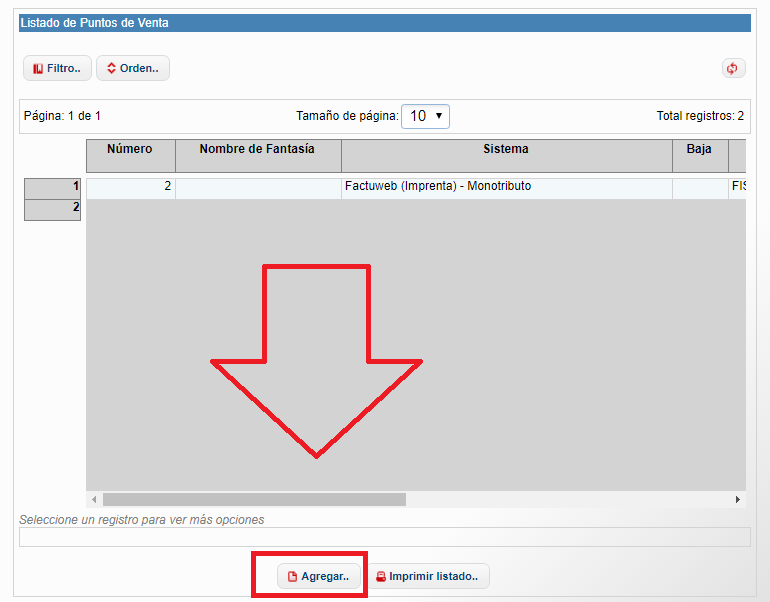Expand the Tamaño de página dropdown

(425, 116)
